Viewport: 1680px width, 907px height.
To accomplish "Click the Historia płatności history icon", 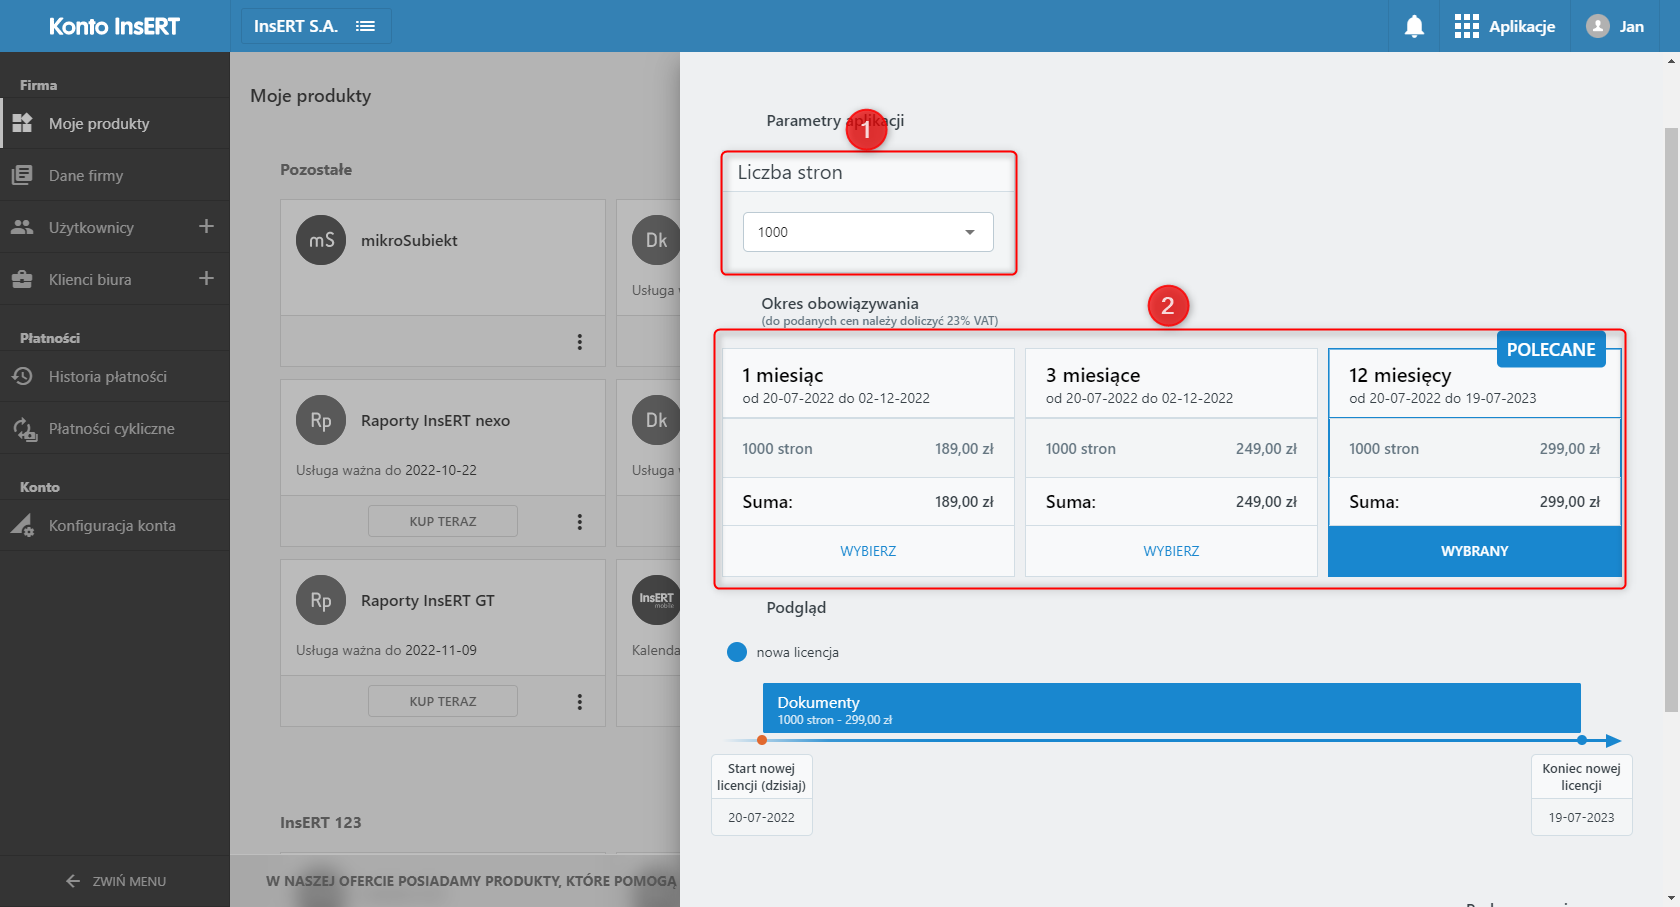I will tap(22, 376).
